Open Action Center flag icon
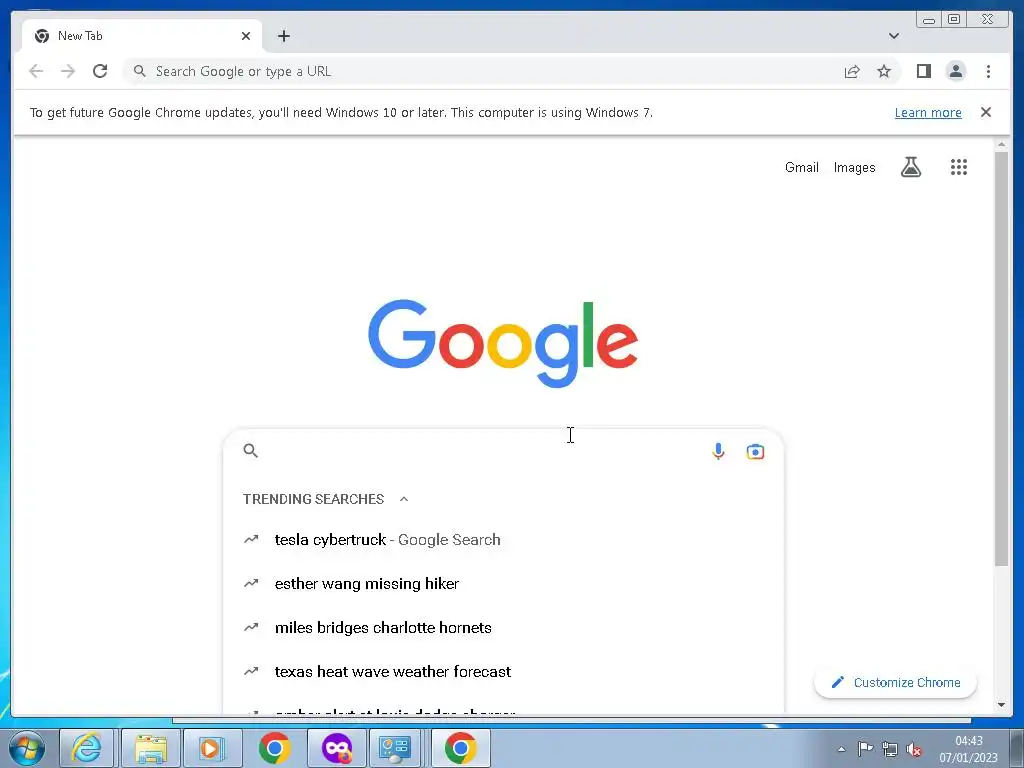Image resolution: width=1024 pixels, height=768 pixels. (865, 749)
